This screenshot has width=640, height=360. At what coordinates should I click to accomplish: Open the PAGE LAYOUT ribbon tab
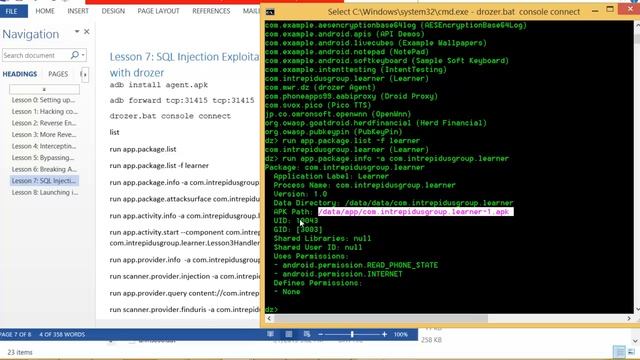point(158,11)
